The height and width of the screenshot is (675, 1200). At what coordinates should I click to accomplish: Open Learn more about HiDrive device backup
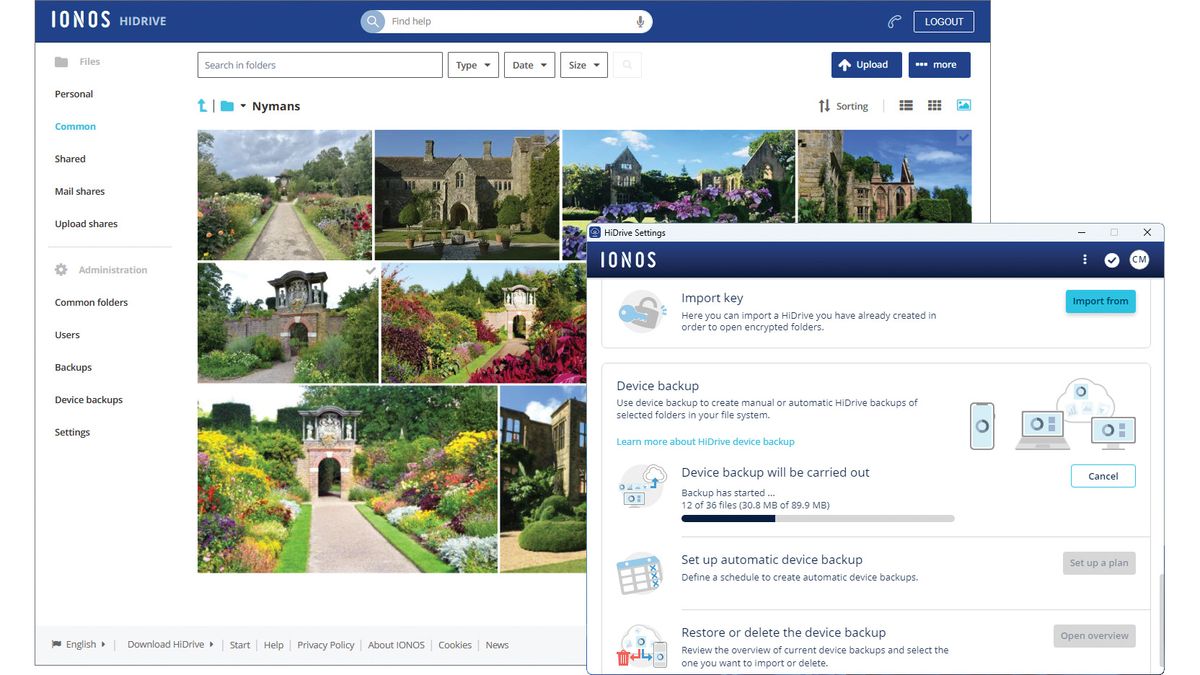pos(705,442)
